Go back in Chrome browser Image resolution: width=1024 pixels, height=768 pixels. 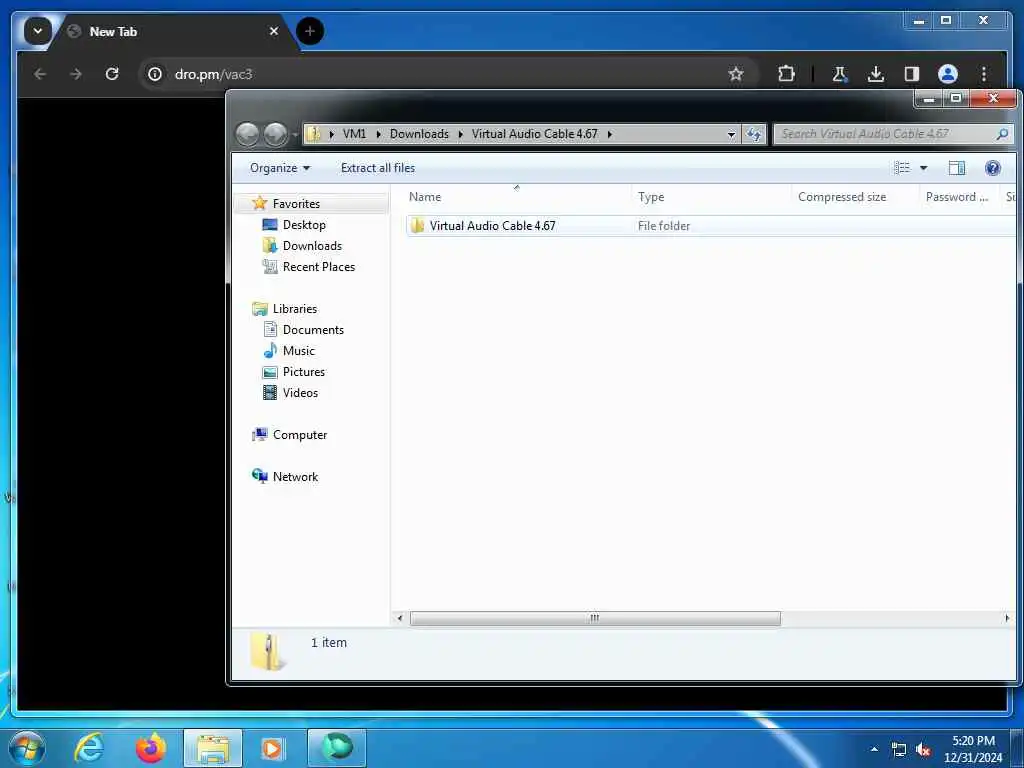[x=40, y=74]
